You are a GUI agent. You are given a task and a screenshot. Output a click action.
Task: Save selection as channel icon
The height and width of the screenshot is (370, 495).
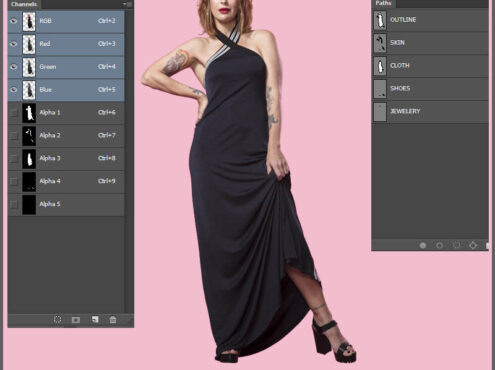point(76,320)
